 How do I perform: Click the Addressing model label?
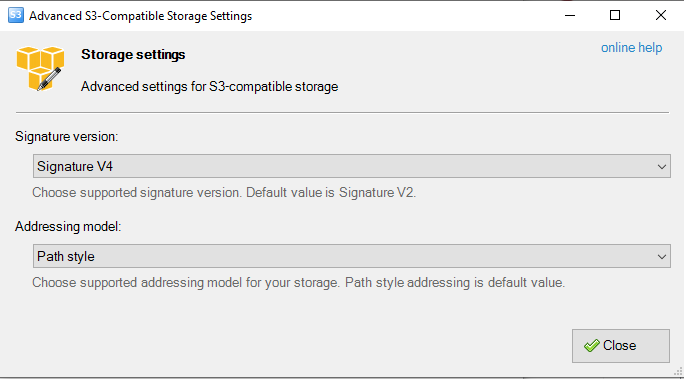[68, 227]
